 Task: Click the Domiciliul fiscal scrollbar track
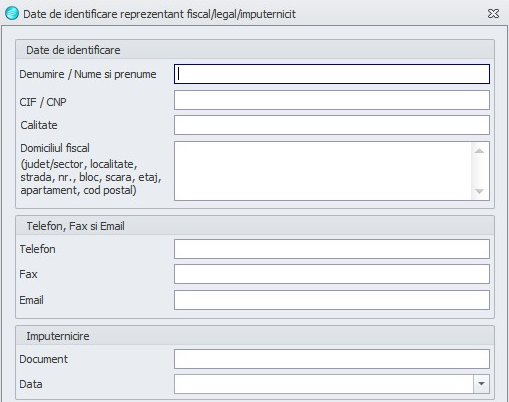(x=480, y=171)
